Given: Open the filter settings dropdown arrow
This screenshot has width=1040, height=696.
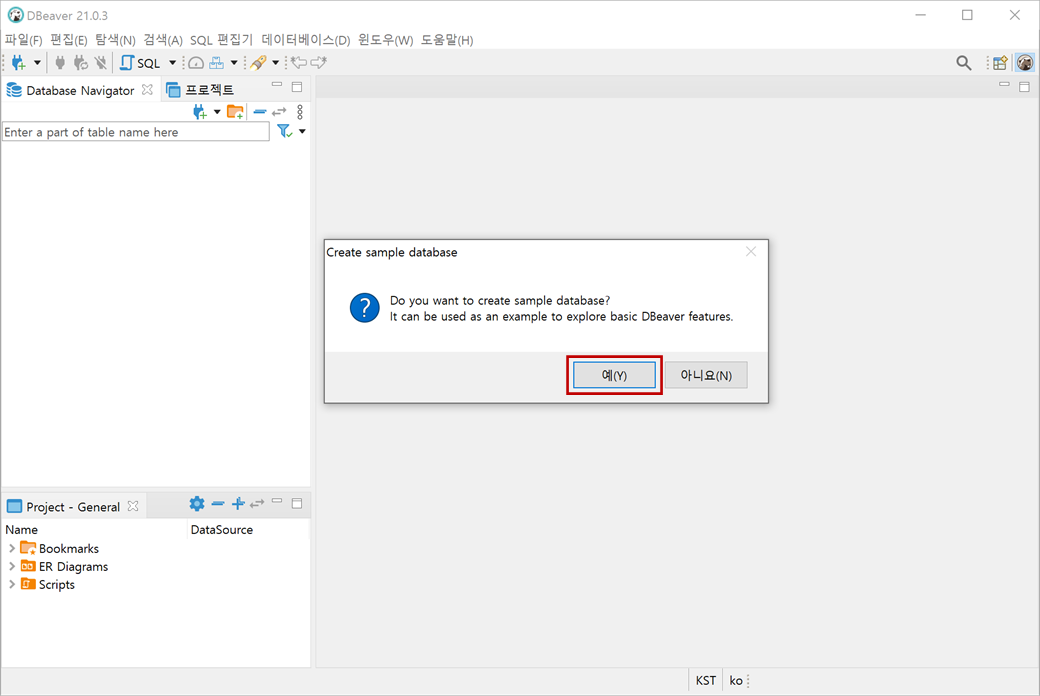Looking at the screenshot, I should point(302,131).
